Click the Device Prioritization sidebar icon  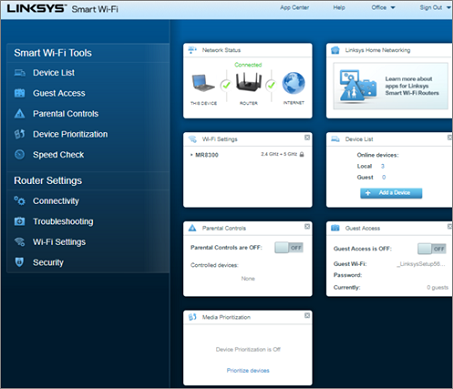click(x=20, y=134)
